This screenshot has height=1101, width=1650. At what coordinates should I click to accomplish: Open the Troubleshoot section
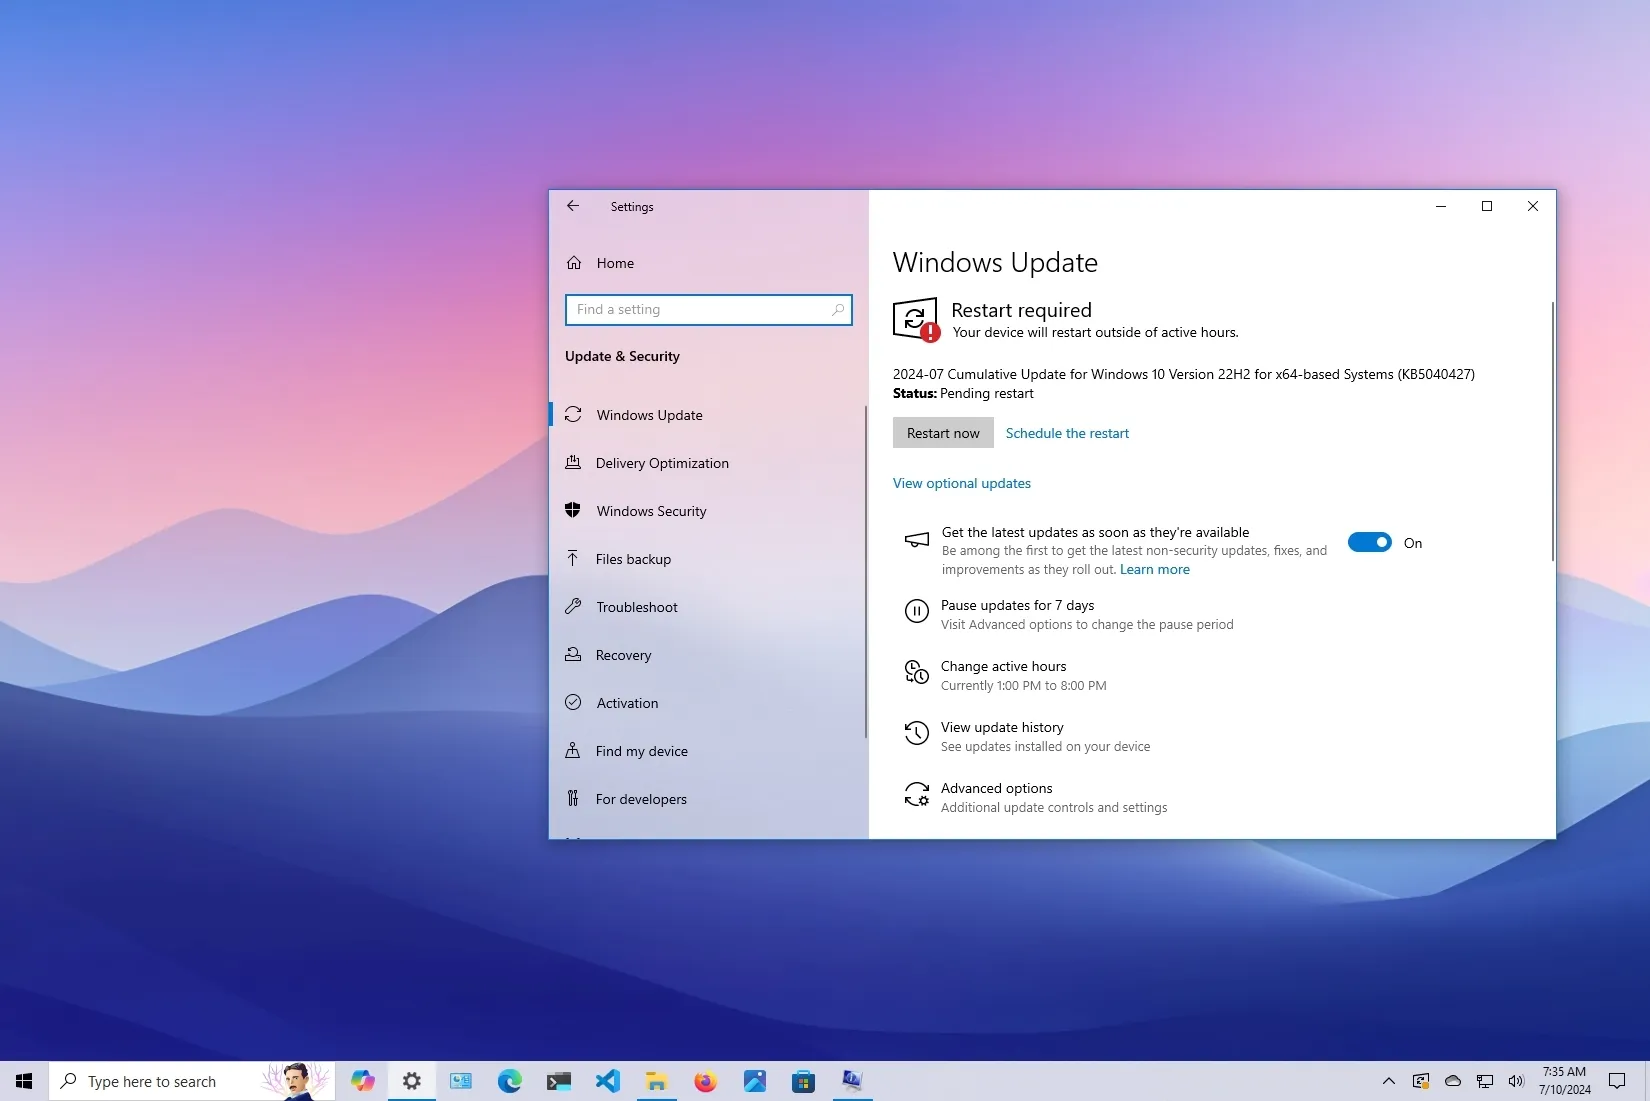point(636,606)
